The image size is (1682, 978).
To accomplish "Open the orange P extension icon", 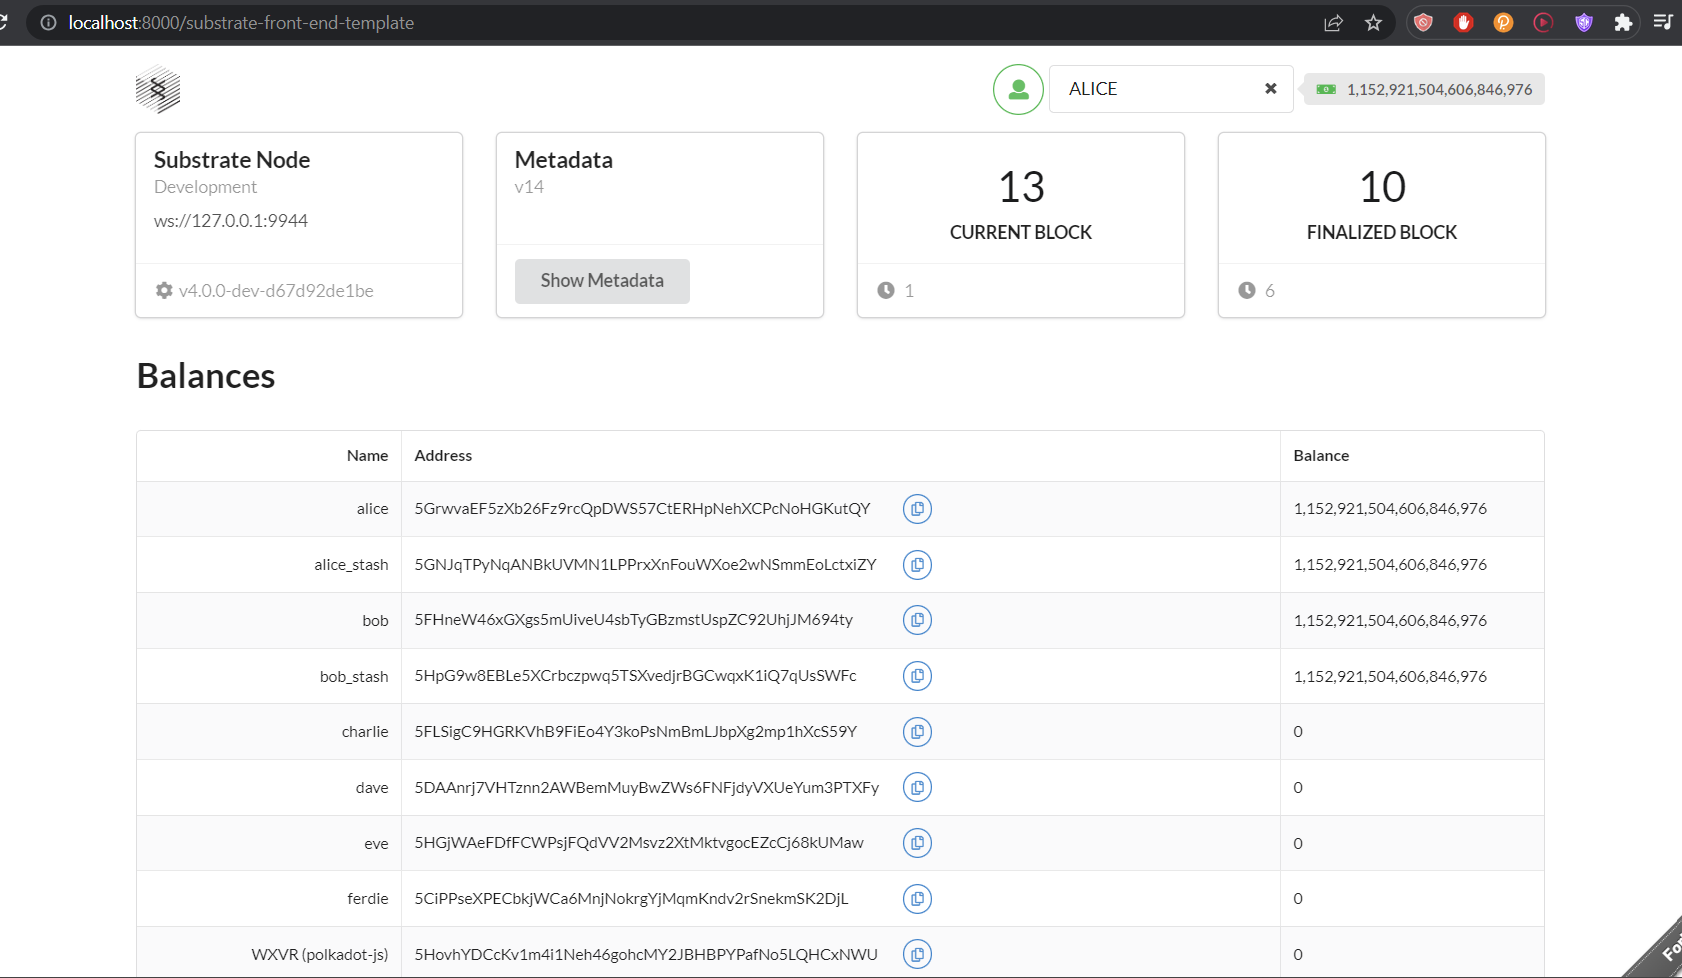I will pos(1503,22).
